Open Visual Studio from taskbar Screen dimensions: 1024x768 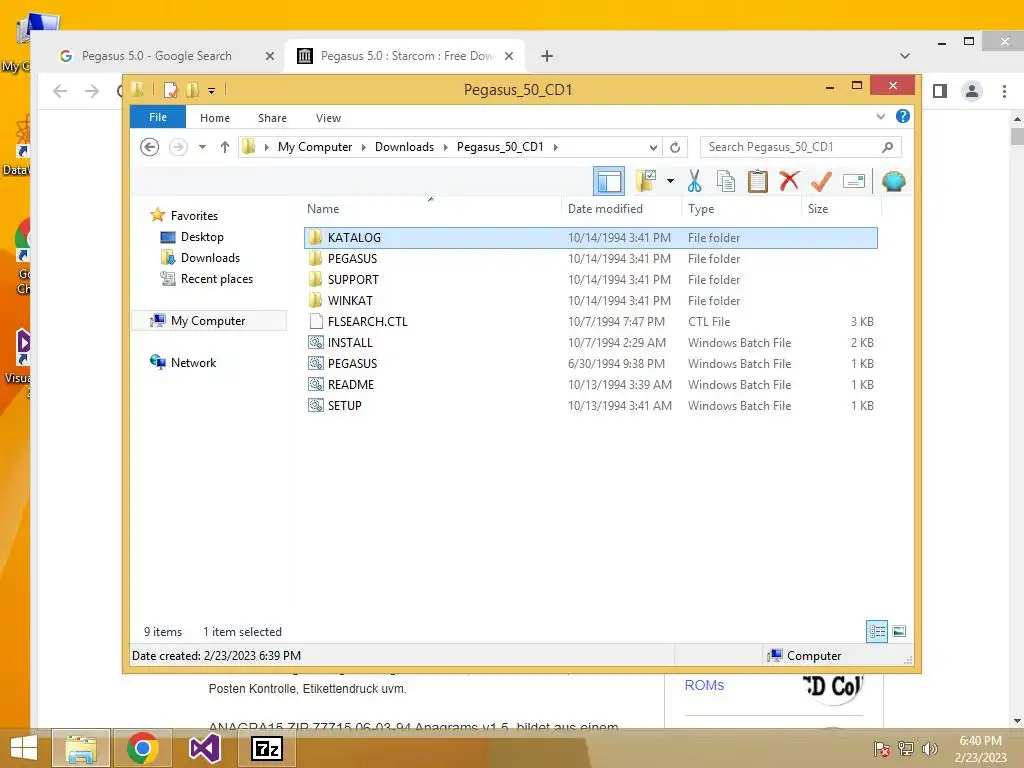[x=204, y=748]
